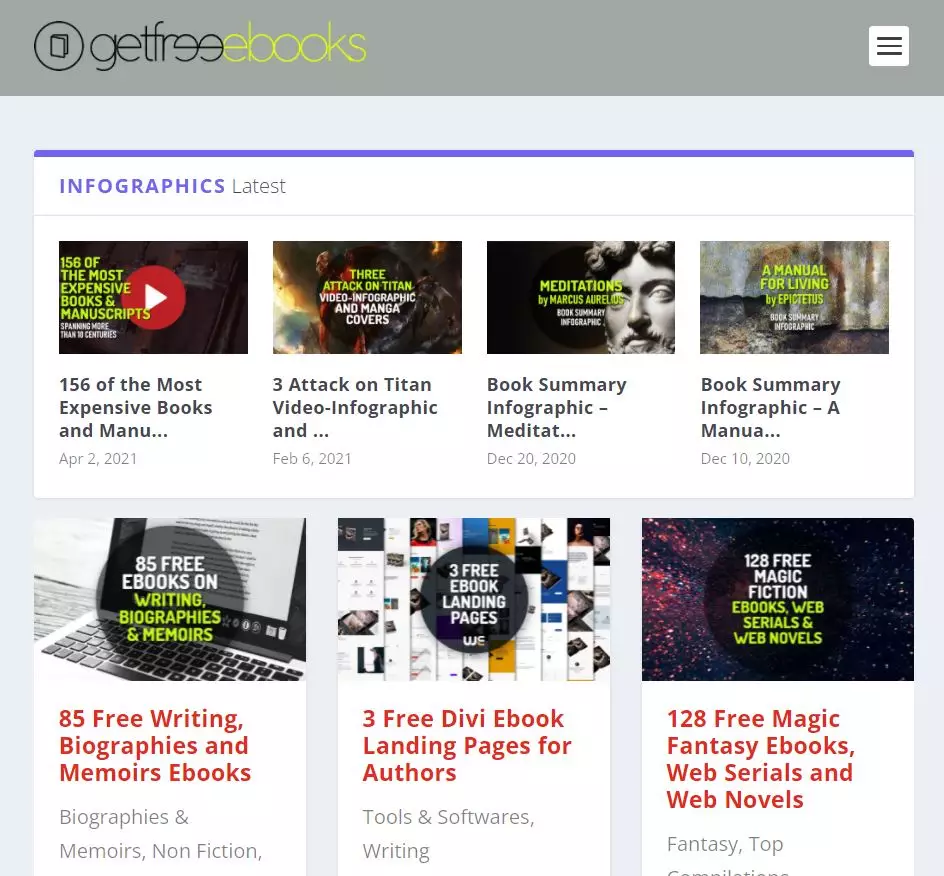Click the Fantasy category link
Viewport: 944px width, 876px height.
(x=702, y=843)
